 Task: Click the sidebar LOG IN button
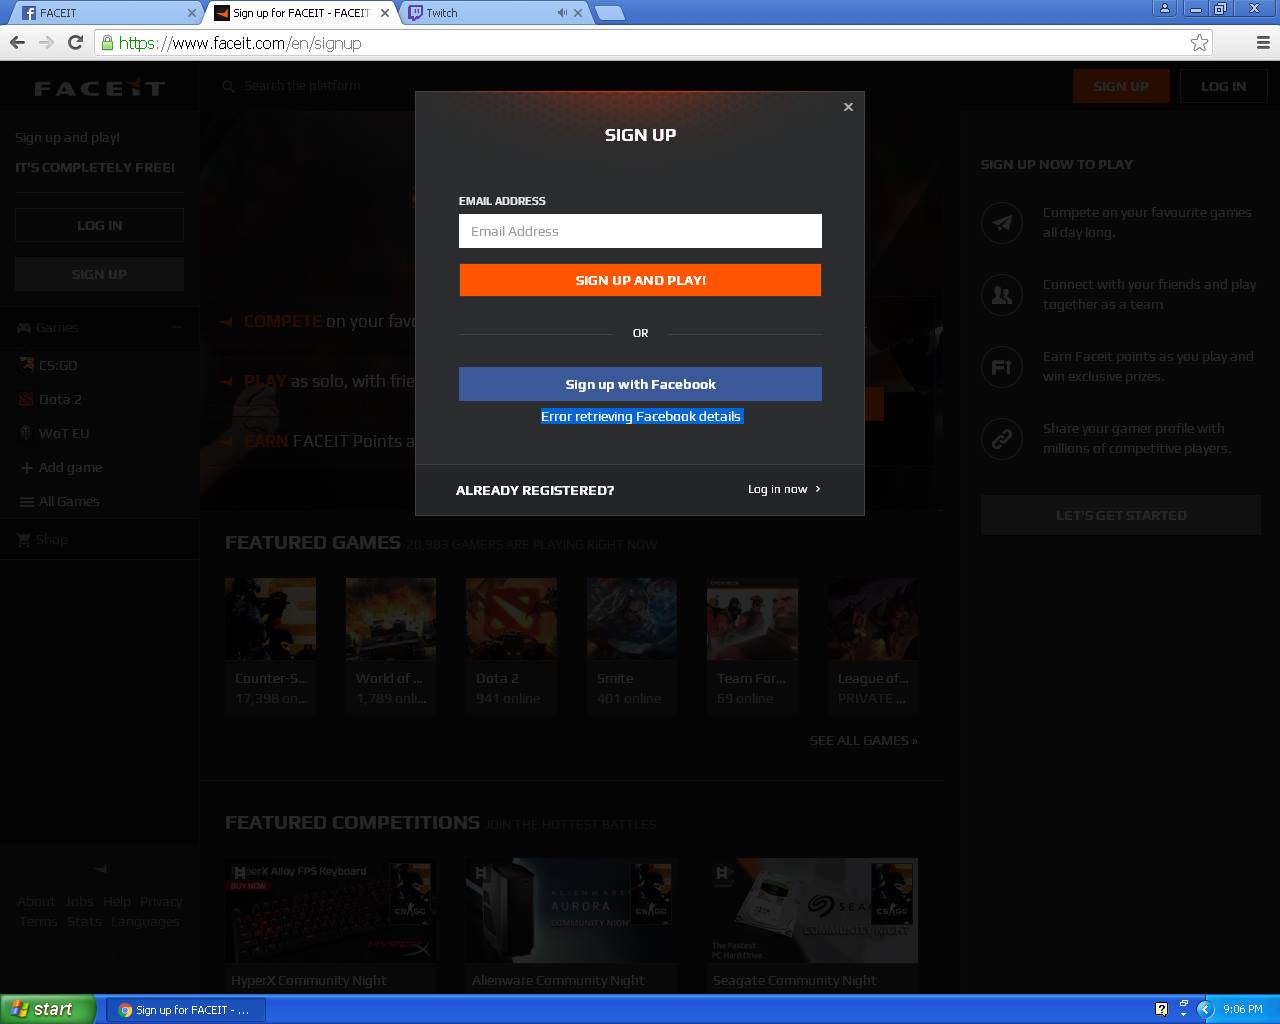tap(99, 225)
